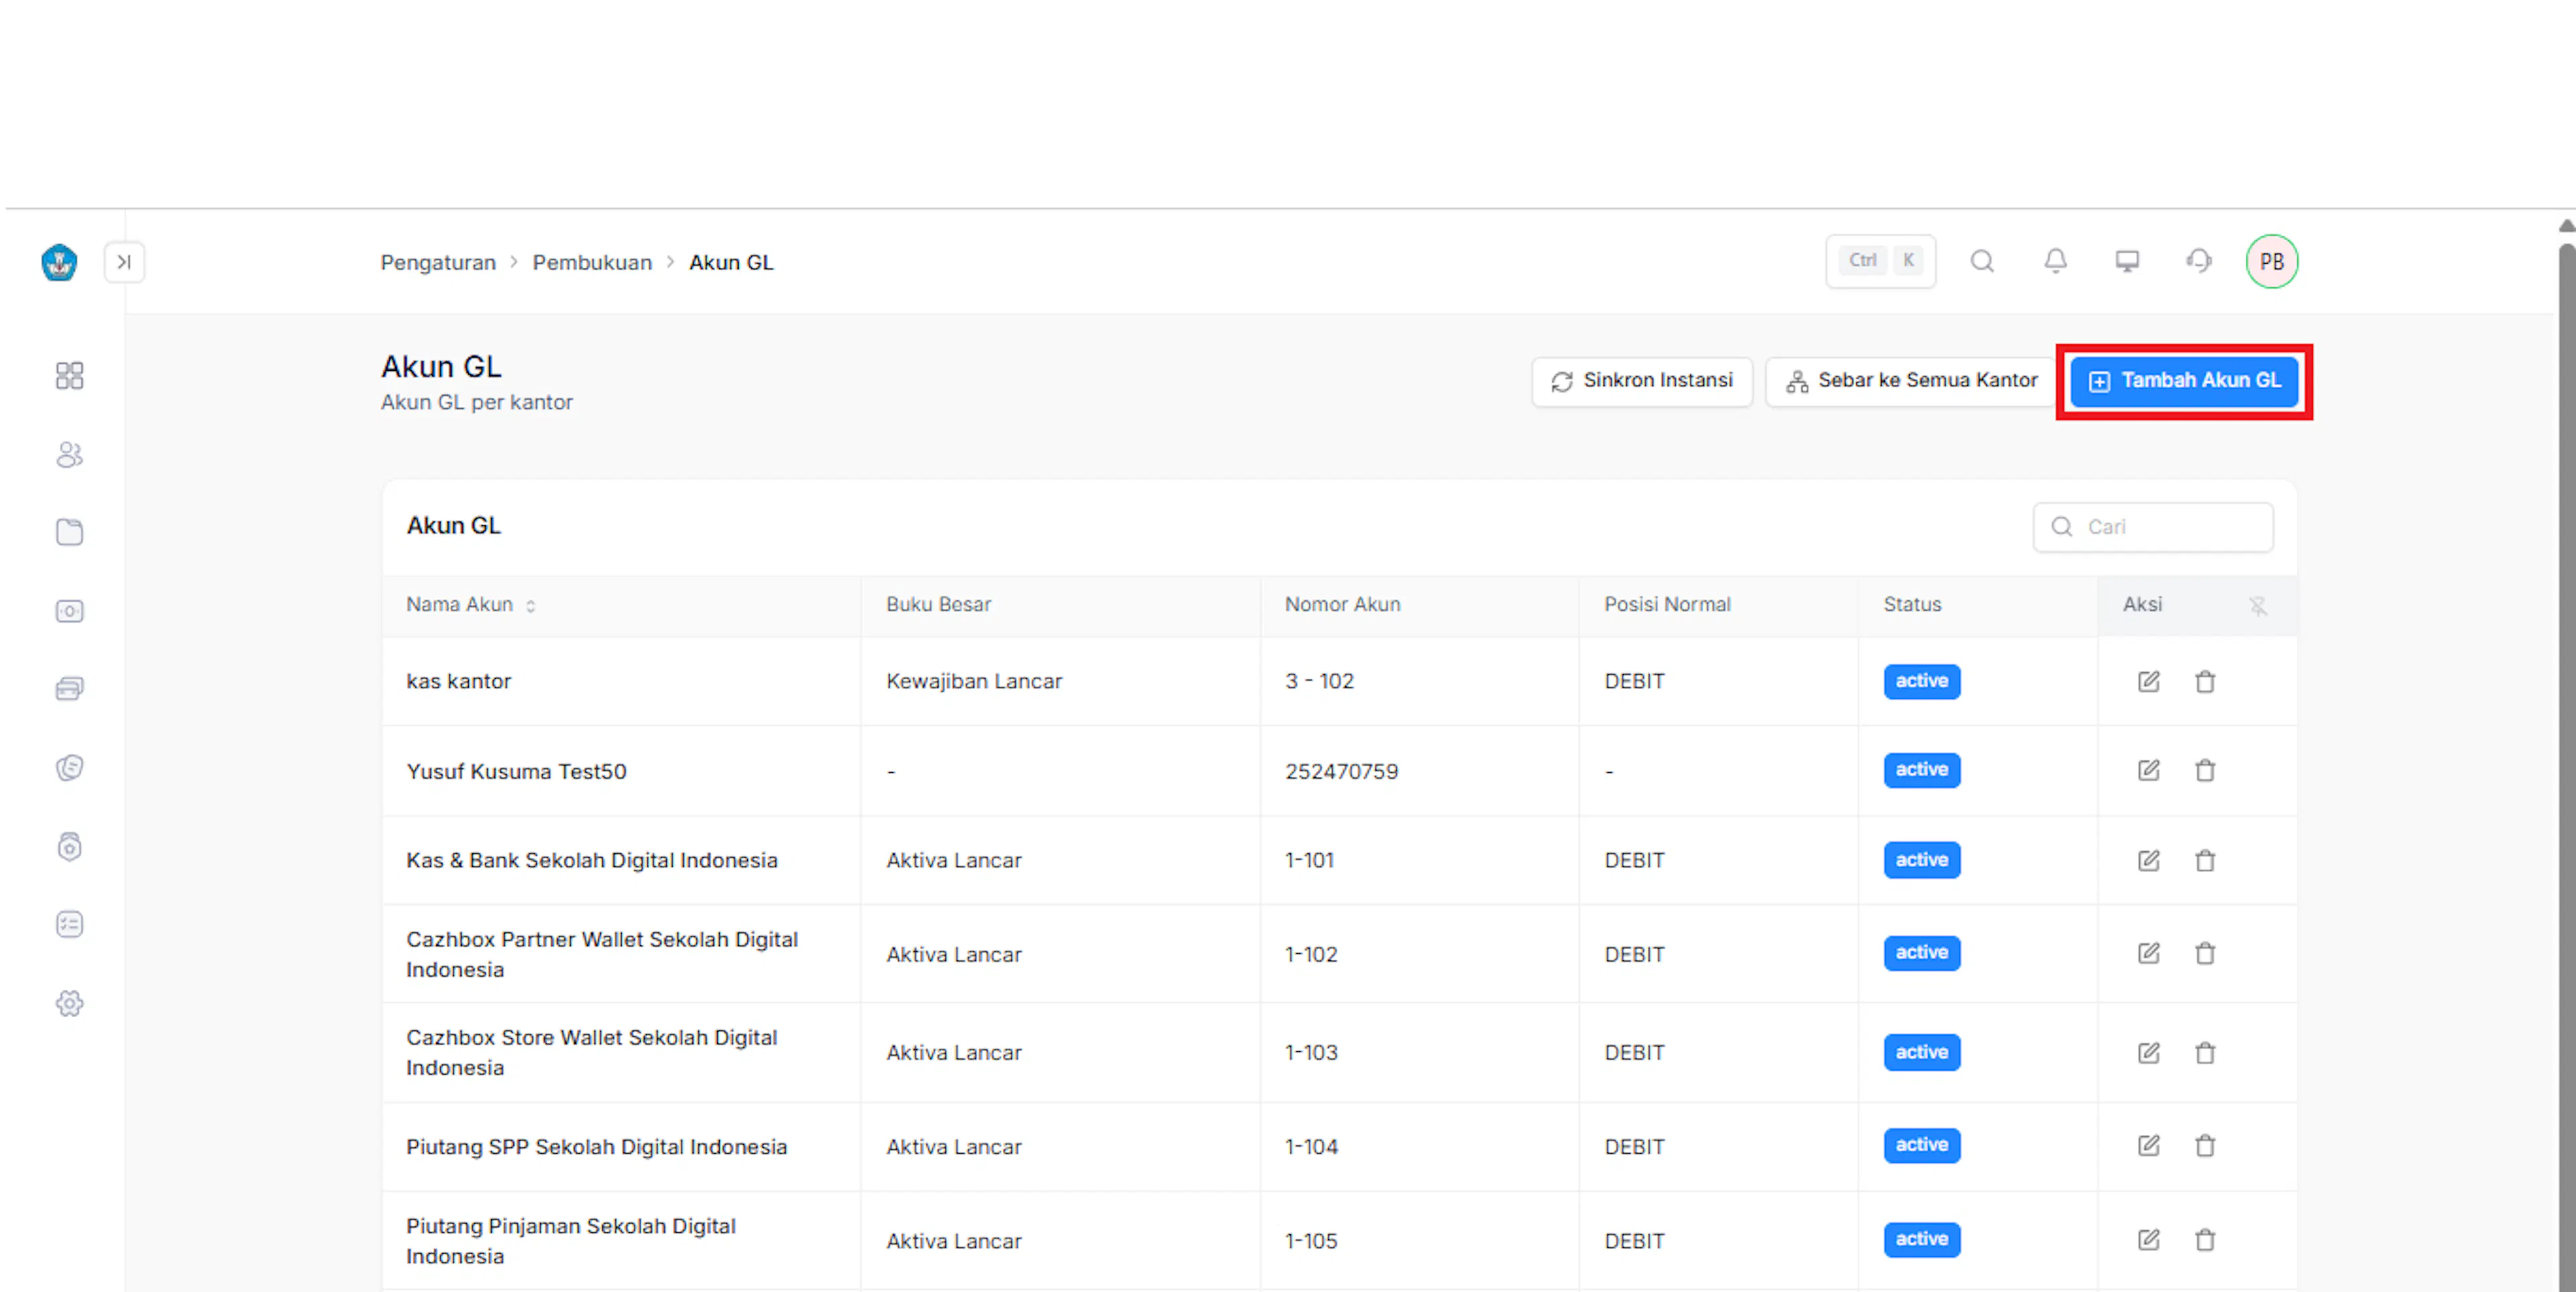Toggle the pin icon in Aksi header

[2258, 605]
